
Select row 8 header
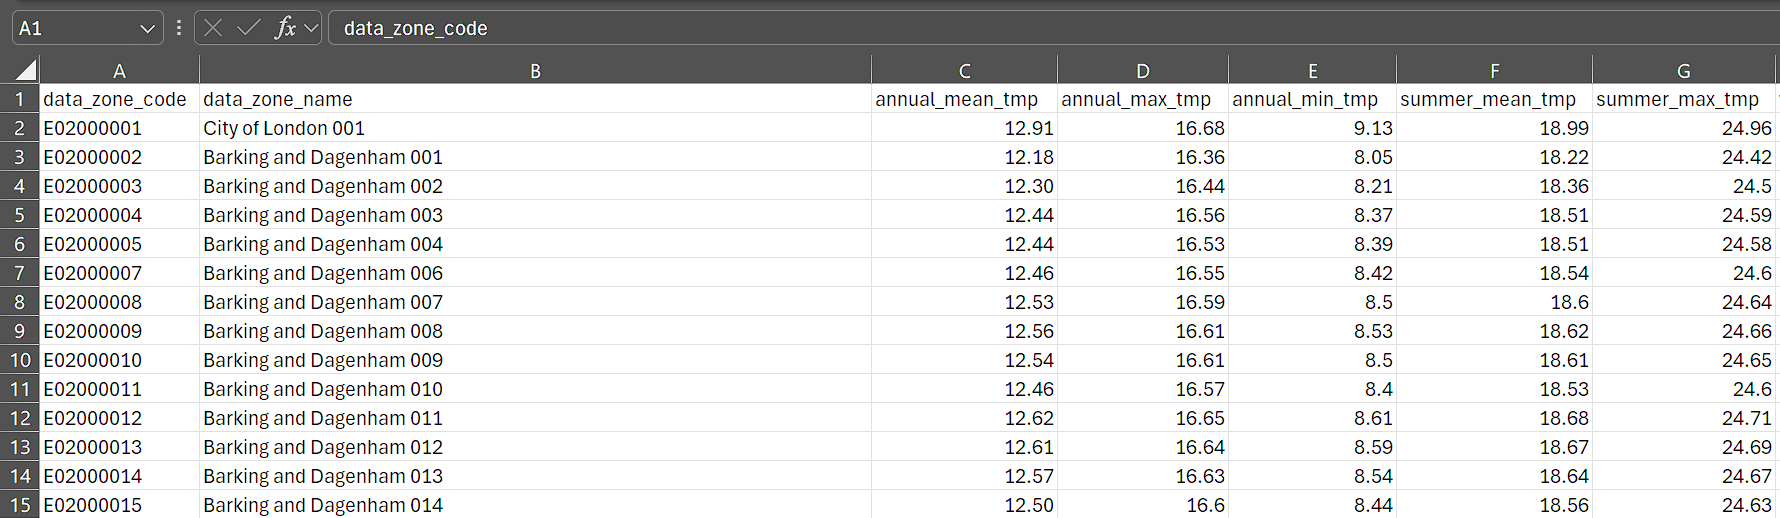coord(19,302)
